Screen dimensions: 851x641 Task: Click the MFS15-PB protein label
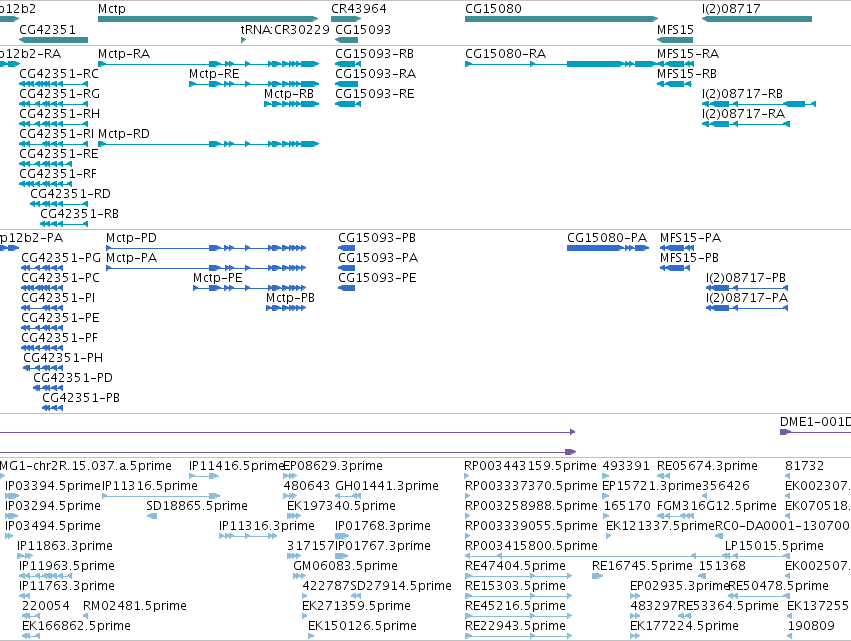click(689, 258)
